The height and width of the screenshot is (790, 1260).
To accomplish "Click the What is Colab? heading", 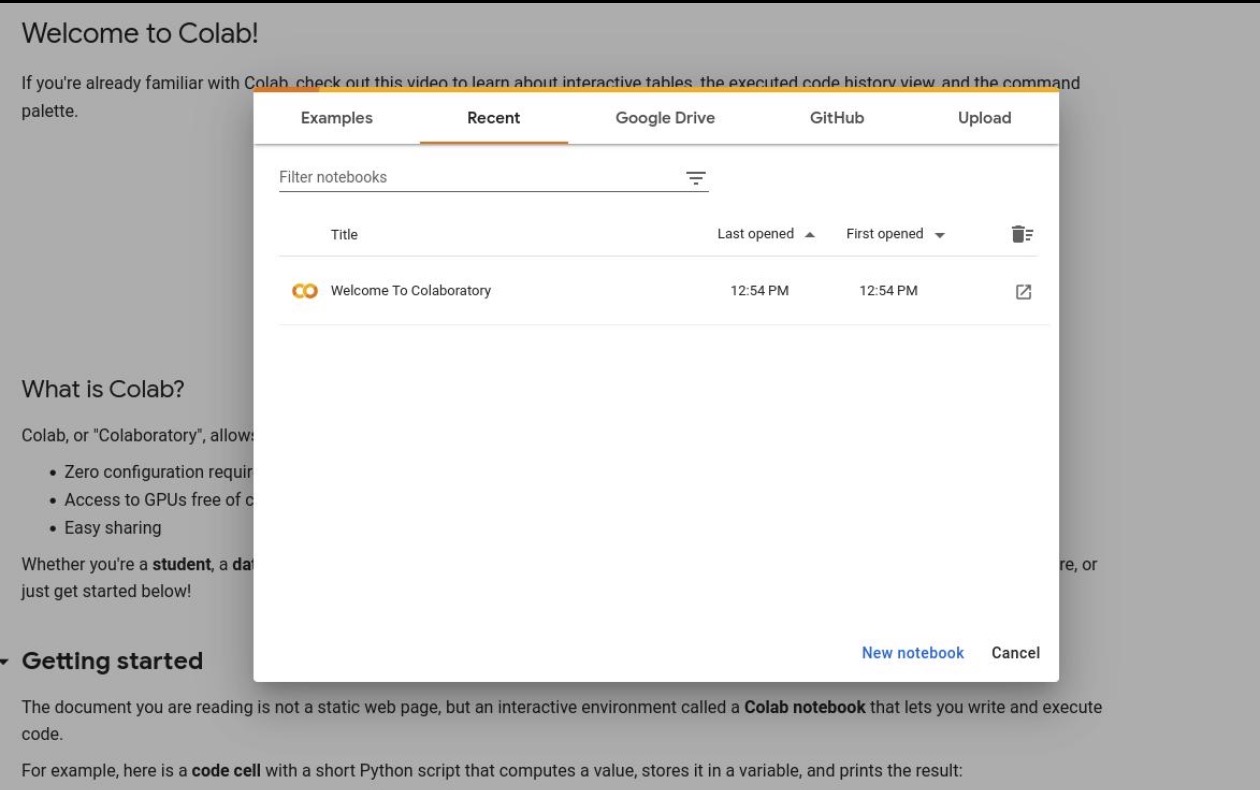I will [x=103, y=389].
